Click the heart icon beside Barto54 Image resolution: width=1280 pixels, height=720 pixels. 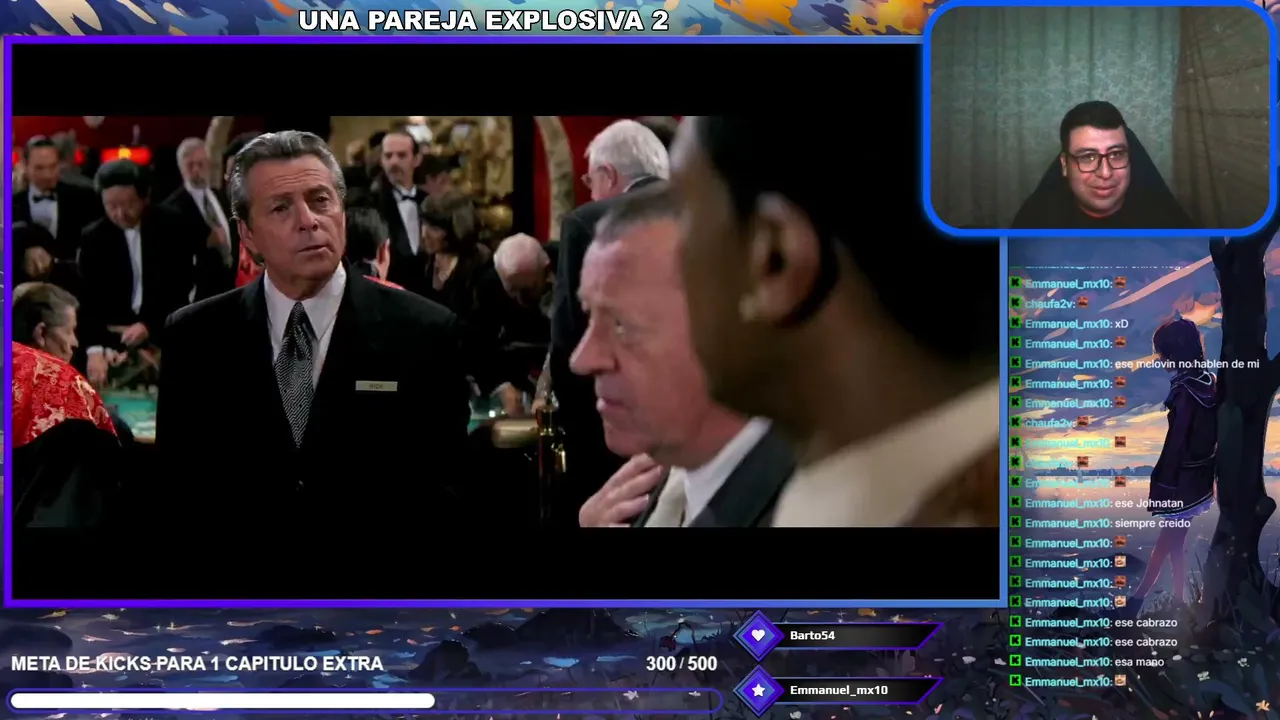click(758, 635)
